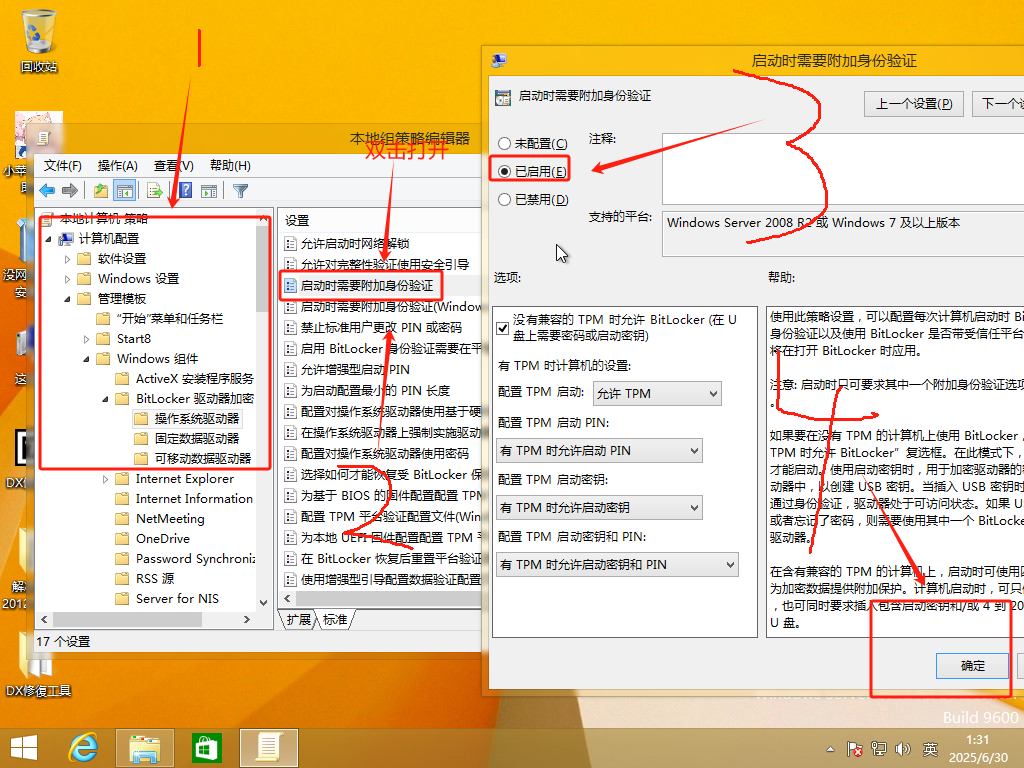Screen dimensions: 1024x768
Task: Open the Recycle Bin desktop icon
Action: click(x=39, y=40)
